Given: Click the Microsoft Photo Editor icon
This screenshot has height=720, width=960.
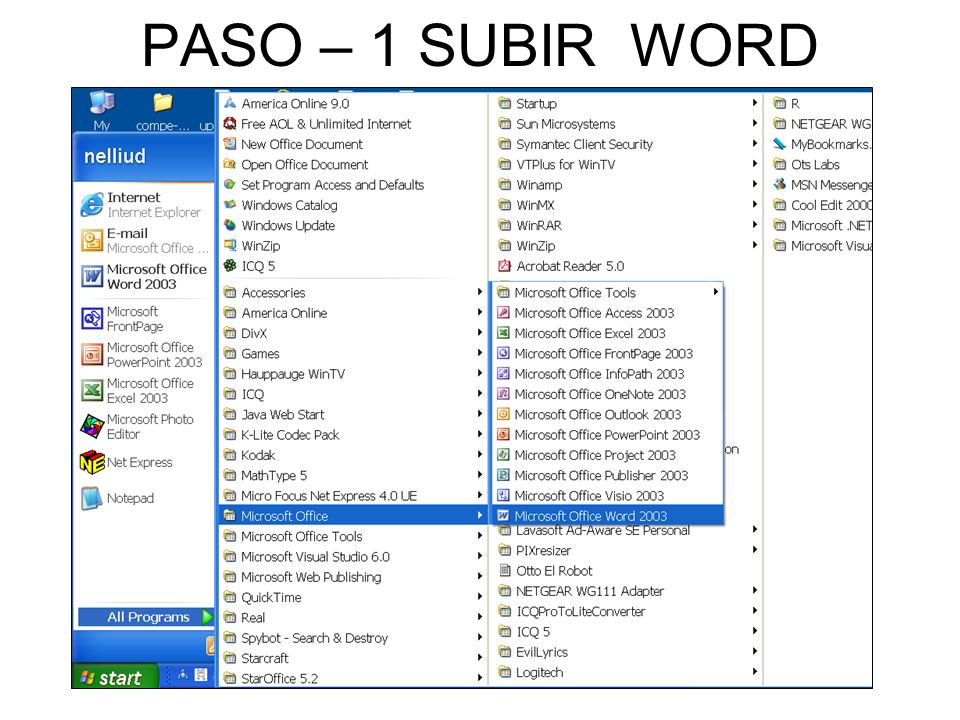Looking at the screenshot, I should 92,426.
